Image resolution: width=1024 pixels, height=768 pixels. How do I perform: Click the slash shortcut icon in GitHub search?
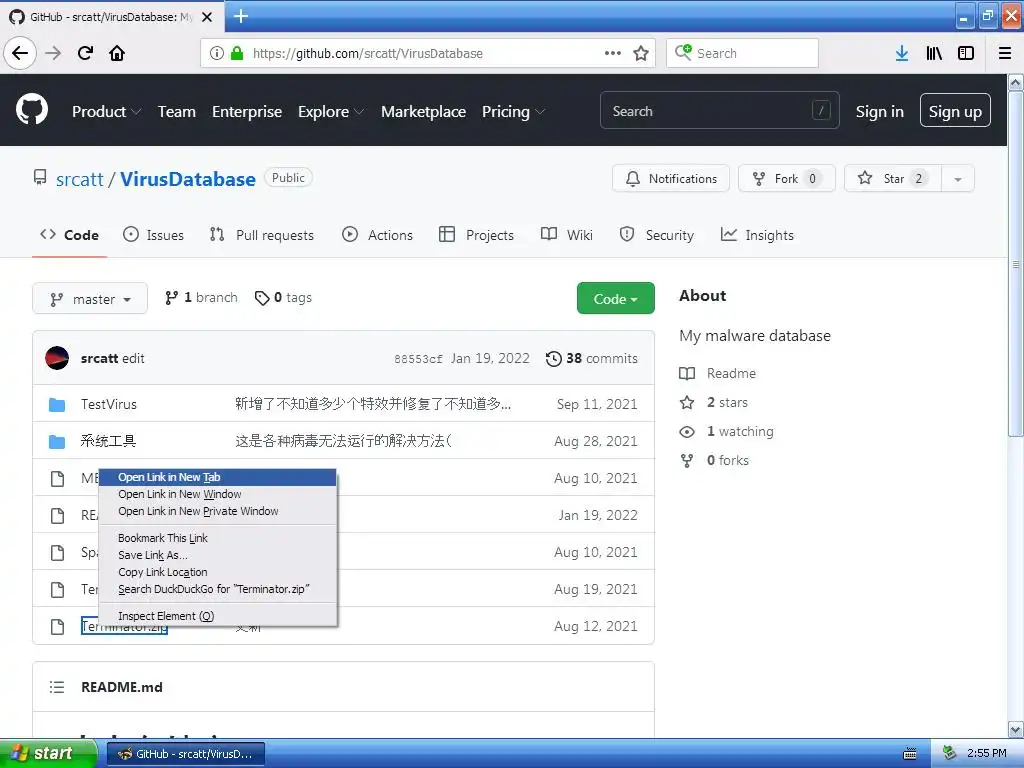[821, 110]
